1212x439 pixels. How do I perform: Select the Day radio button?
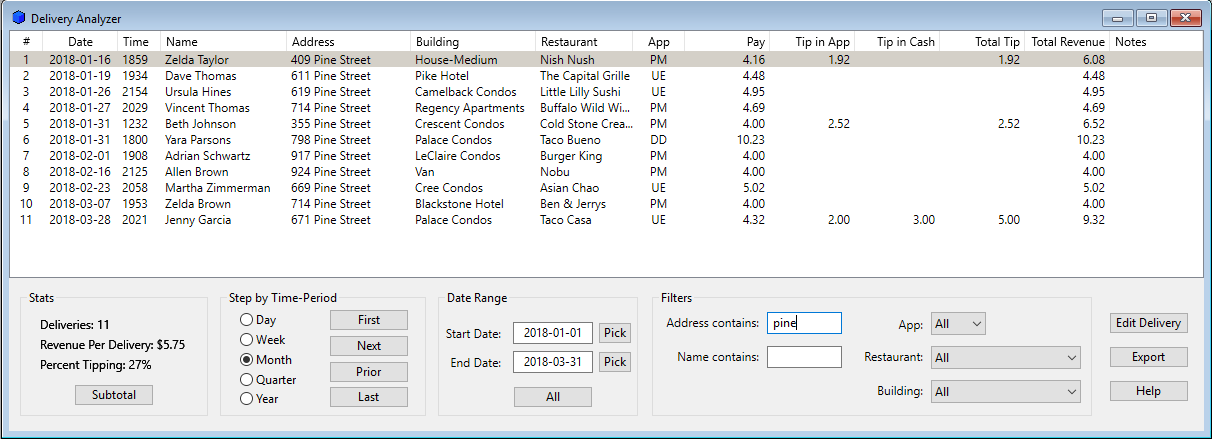(258, 320)
